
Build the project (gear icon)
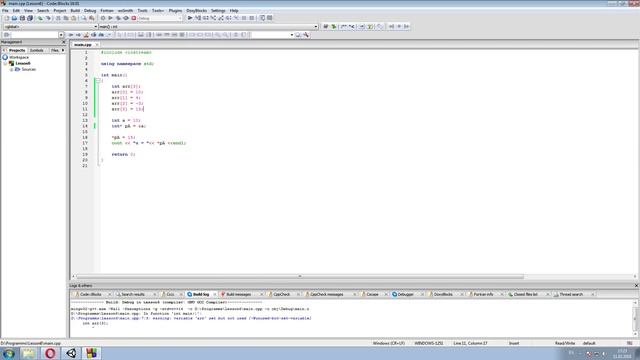pyautogui.click(x=103, y=18)
